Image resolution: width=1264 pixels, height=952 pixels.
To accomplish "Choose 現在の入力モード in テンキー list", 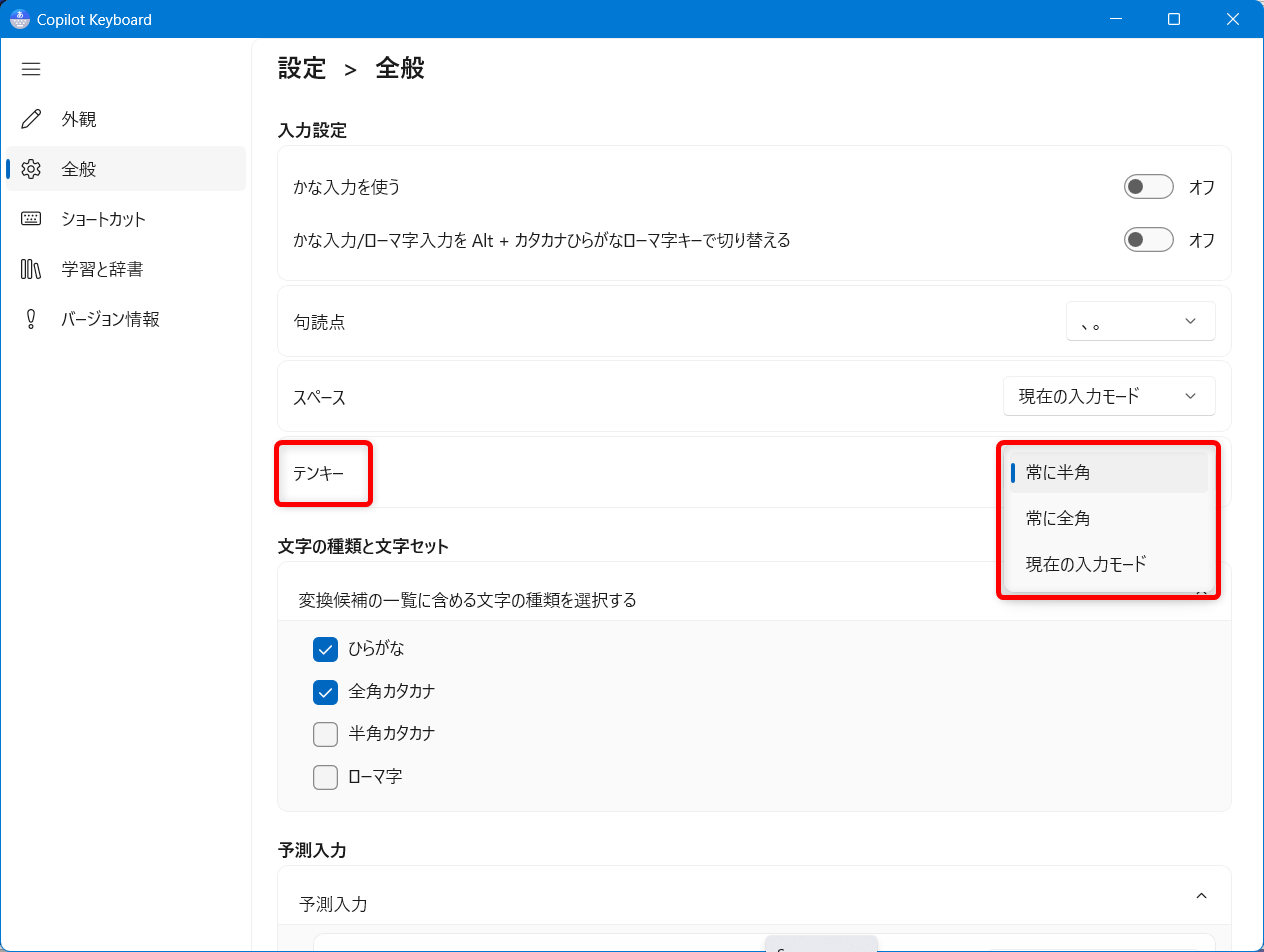I will pos(1108,564).
